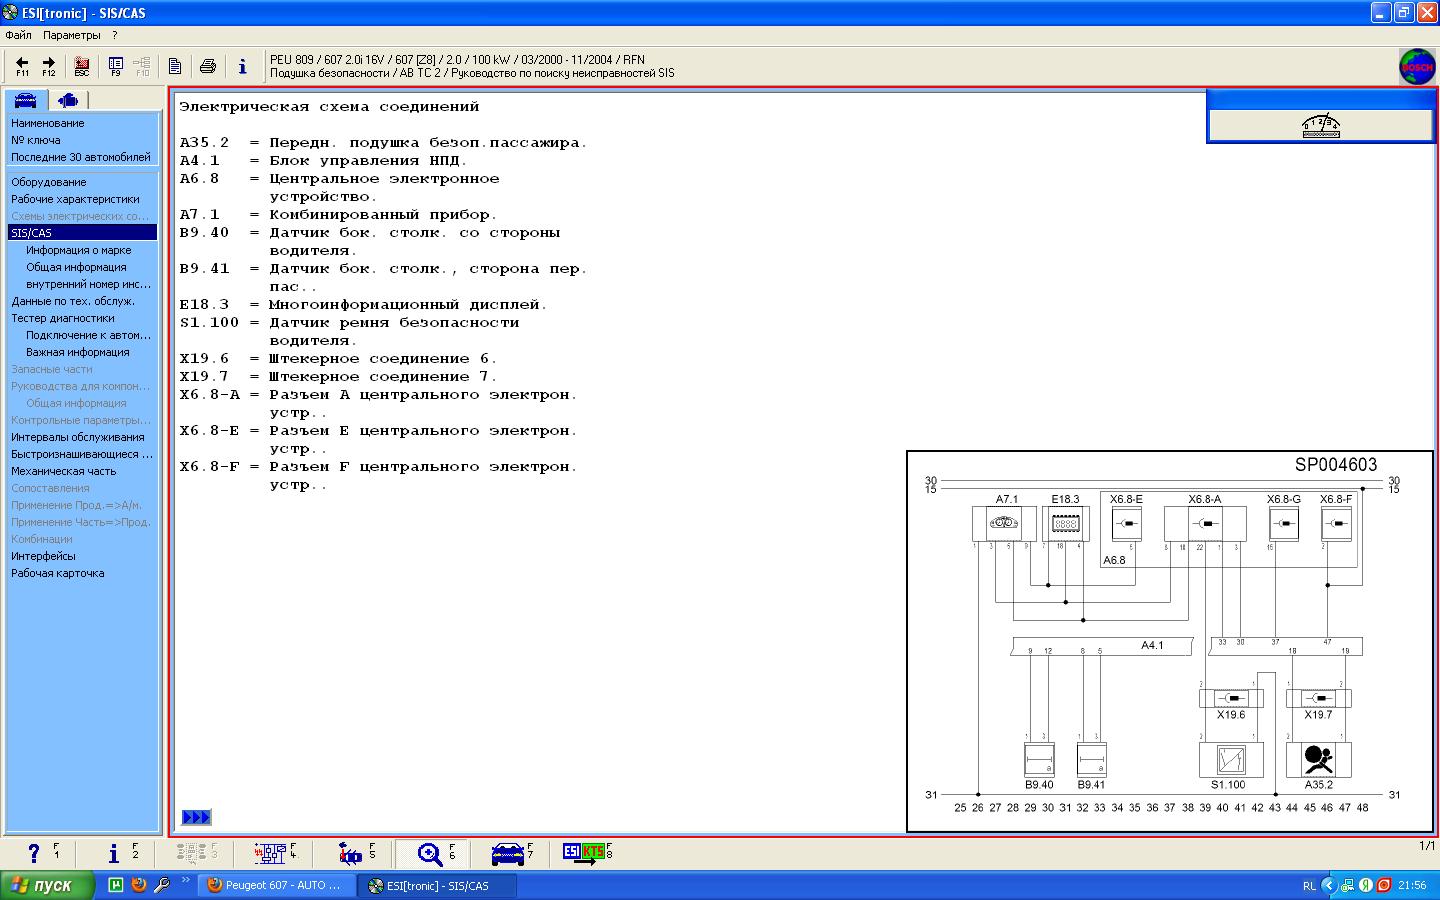Launch Firefox from quick launch
The width and height of the screenshot is (1440, 900).
tap(139, 885)
